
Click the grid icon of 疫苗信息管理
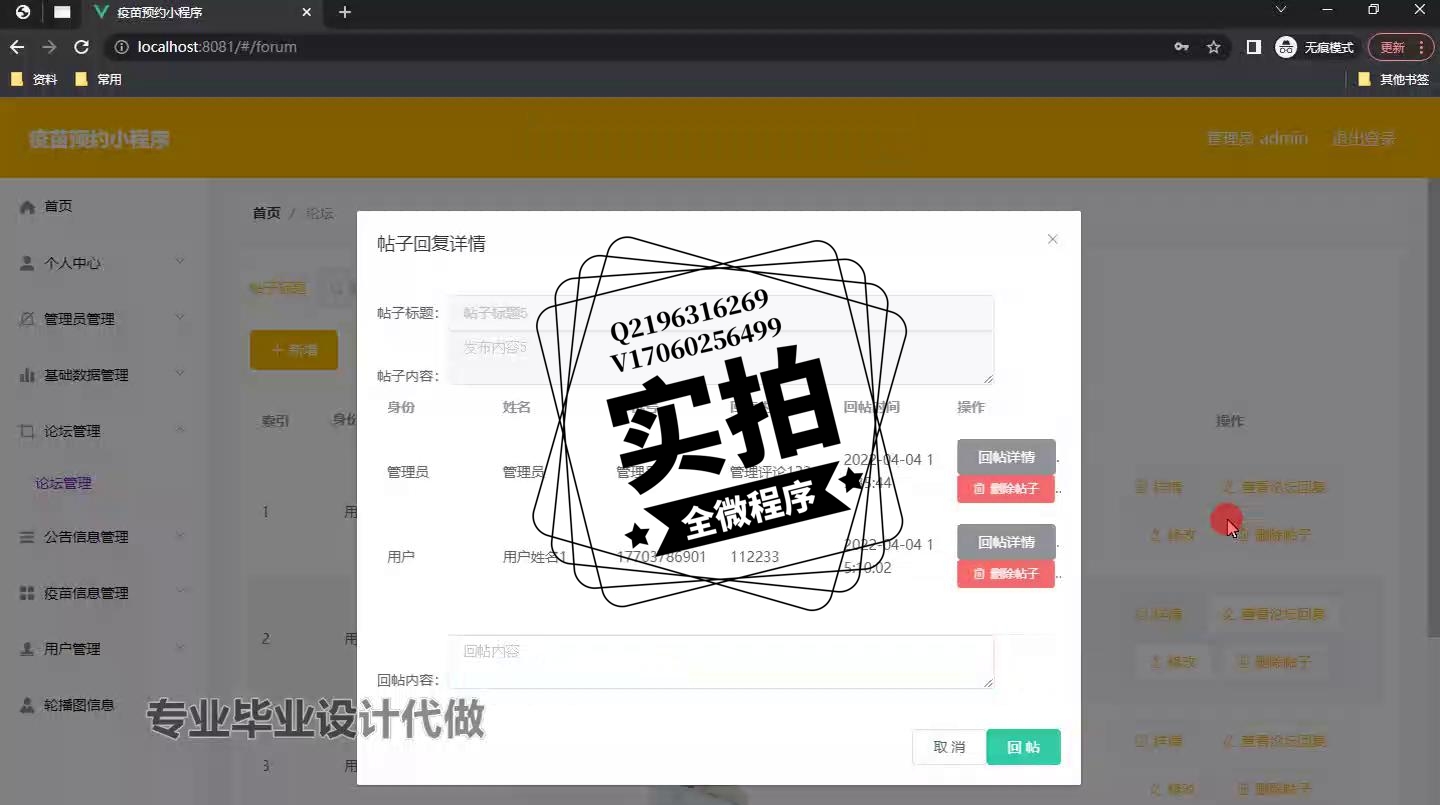click(27, 593)
